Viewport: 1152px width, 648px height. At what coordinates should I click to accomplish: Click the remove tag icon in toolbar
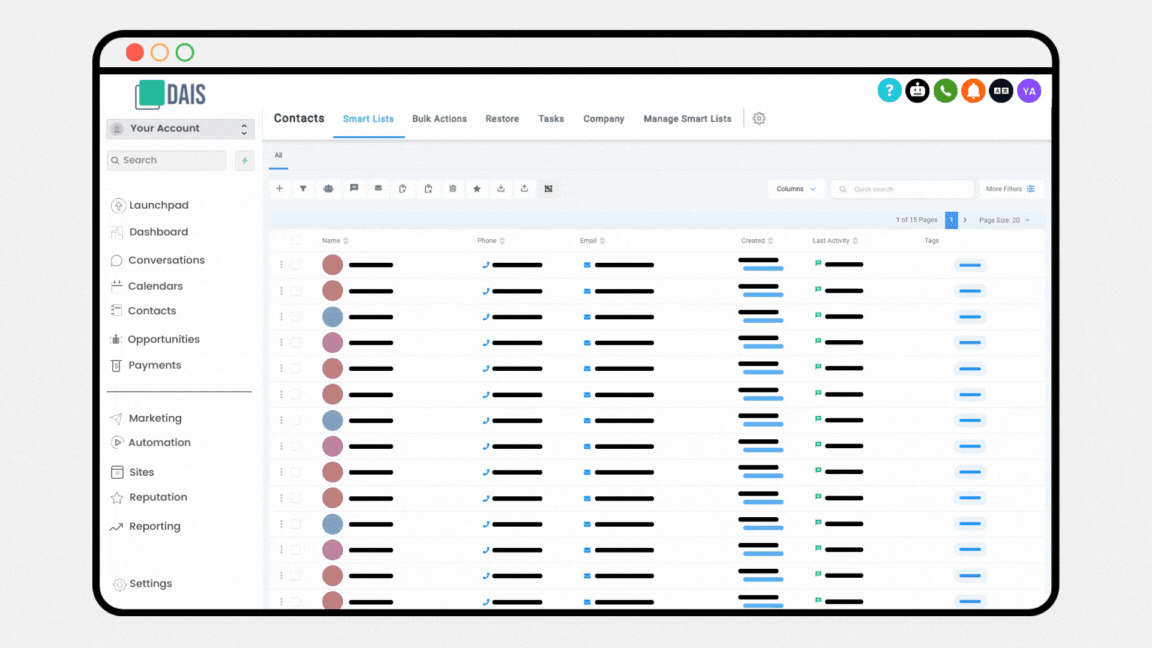pos(428,189)
